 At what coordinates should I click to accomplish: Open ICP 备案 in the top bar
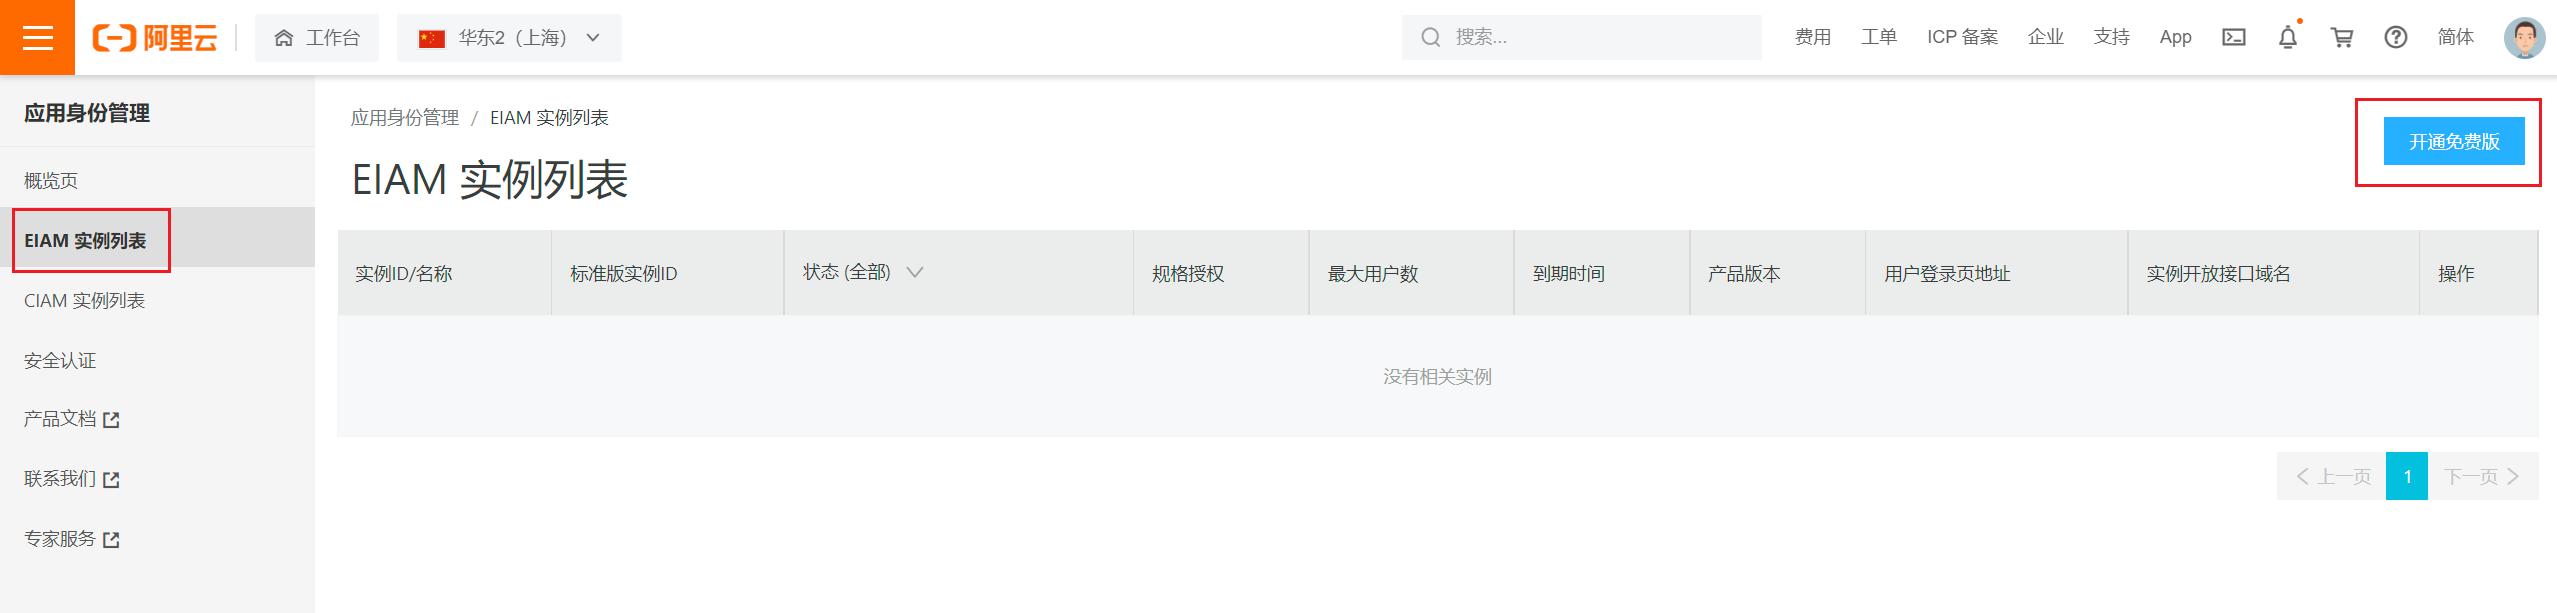click(x=1962, y=38)
